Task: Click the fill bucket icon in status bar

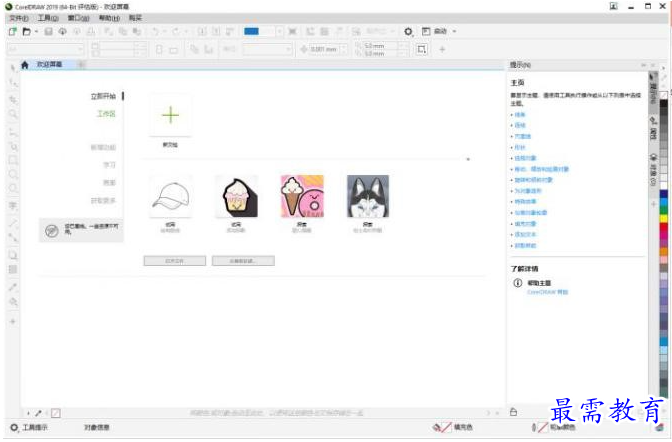Action: pos(437,427)
